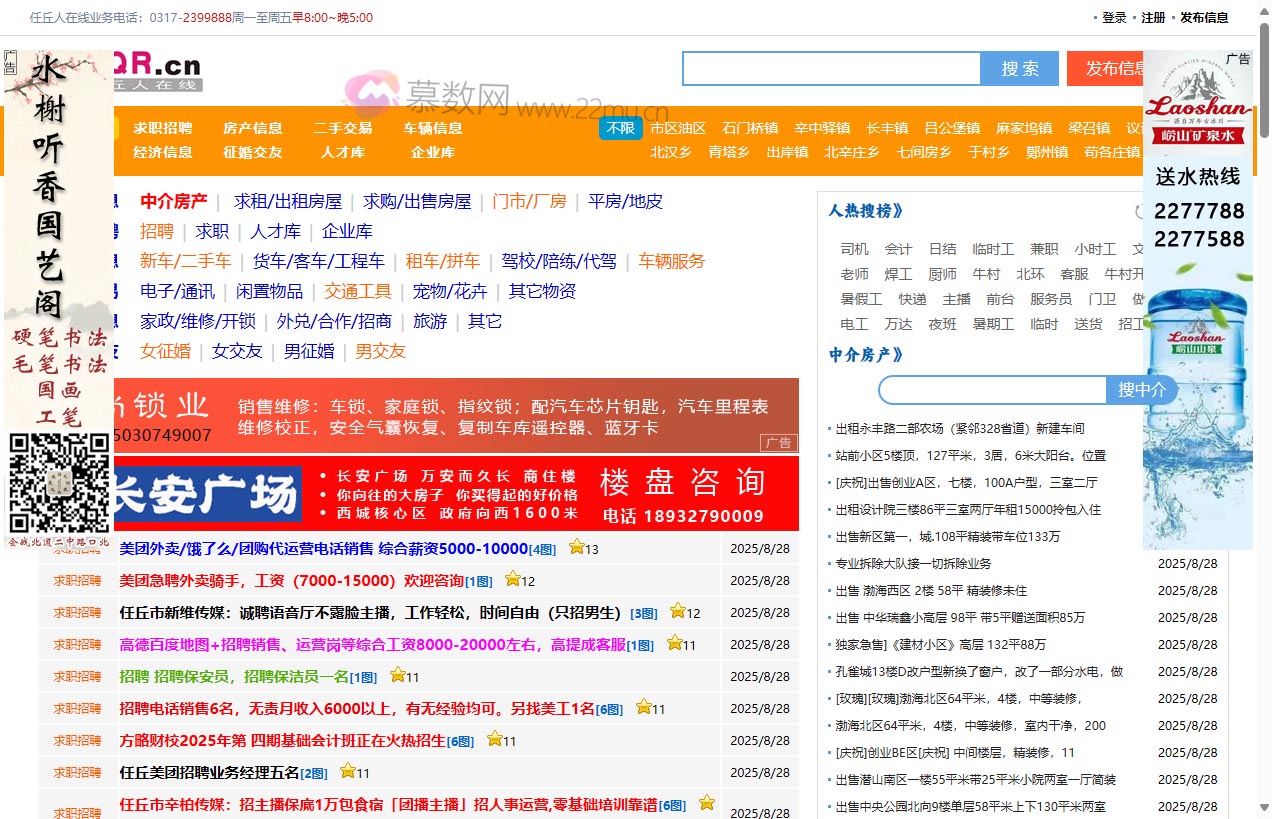1272x819 pixels.
Task: Click the 广告 badge on the locksmith banner
Action: pos(779,443)
